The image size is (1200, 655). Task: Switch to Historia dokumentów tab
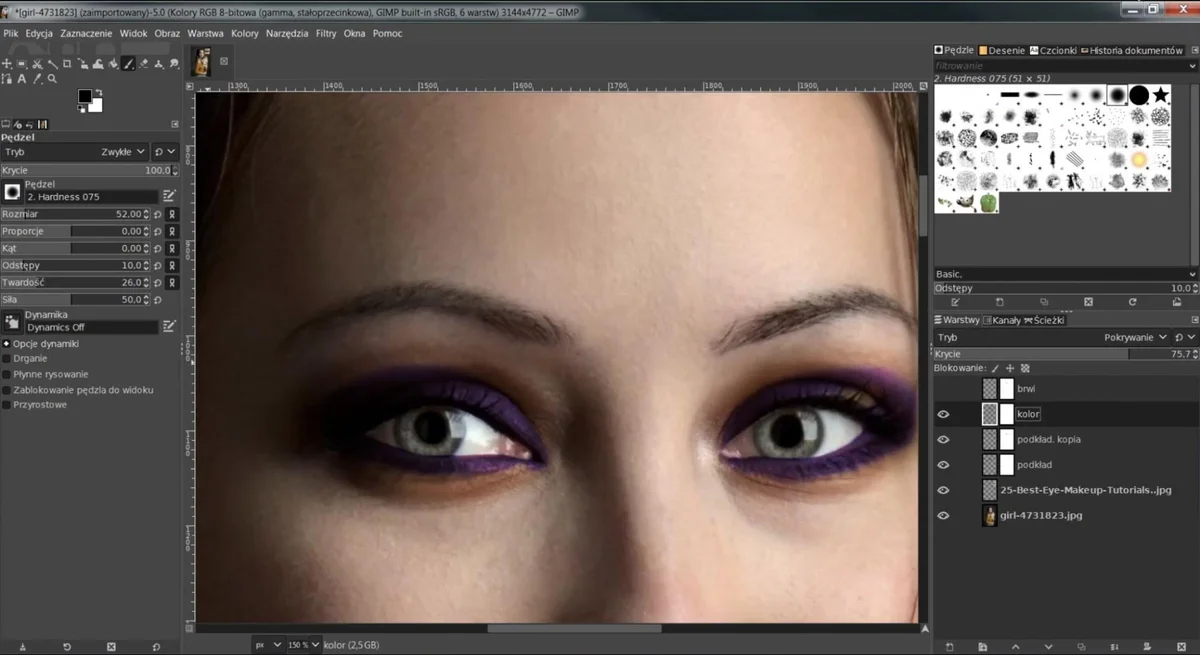point(1131,50)
